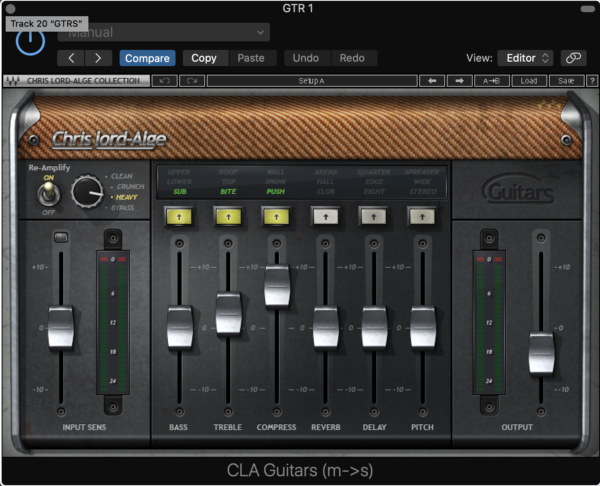This screenshot has width=600, height=486.
Task: Click the TREBLE mode arrow button
Action: click(228, 217)
